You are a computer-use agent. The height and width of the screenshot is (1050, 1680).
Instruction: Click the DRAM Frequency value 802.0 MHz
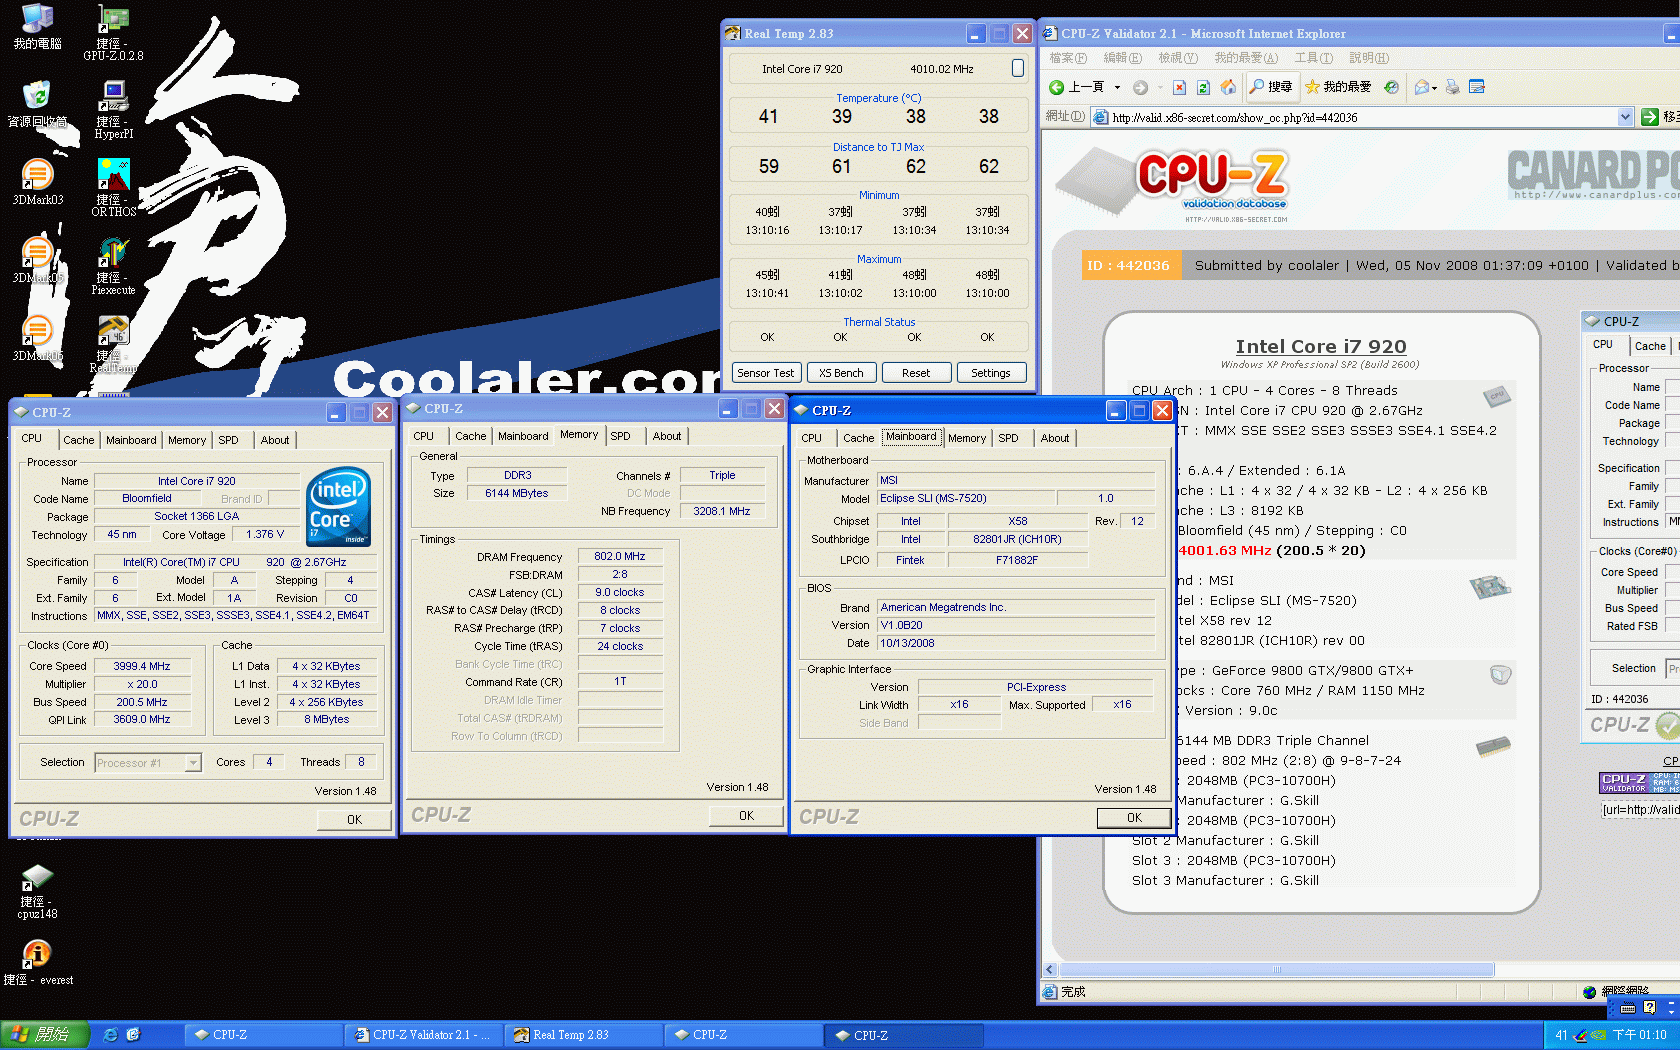point(619,556)
